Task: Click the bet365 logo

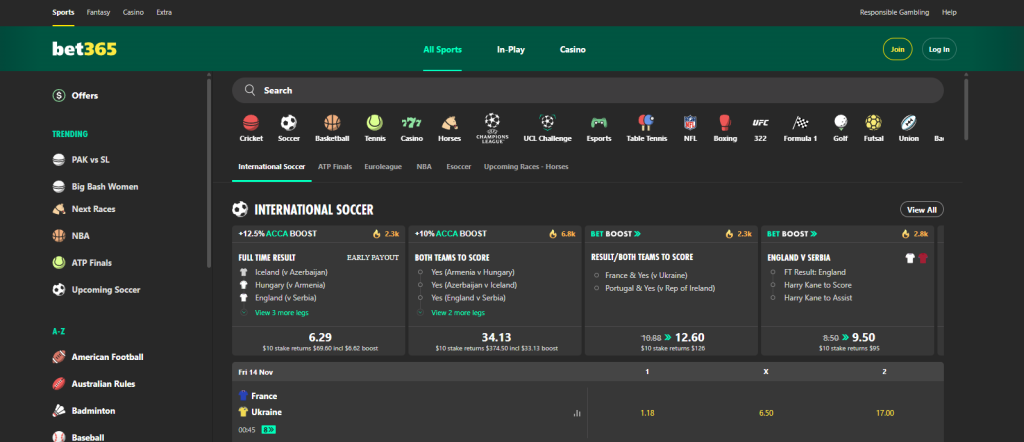Action: [x=84, y=49]
